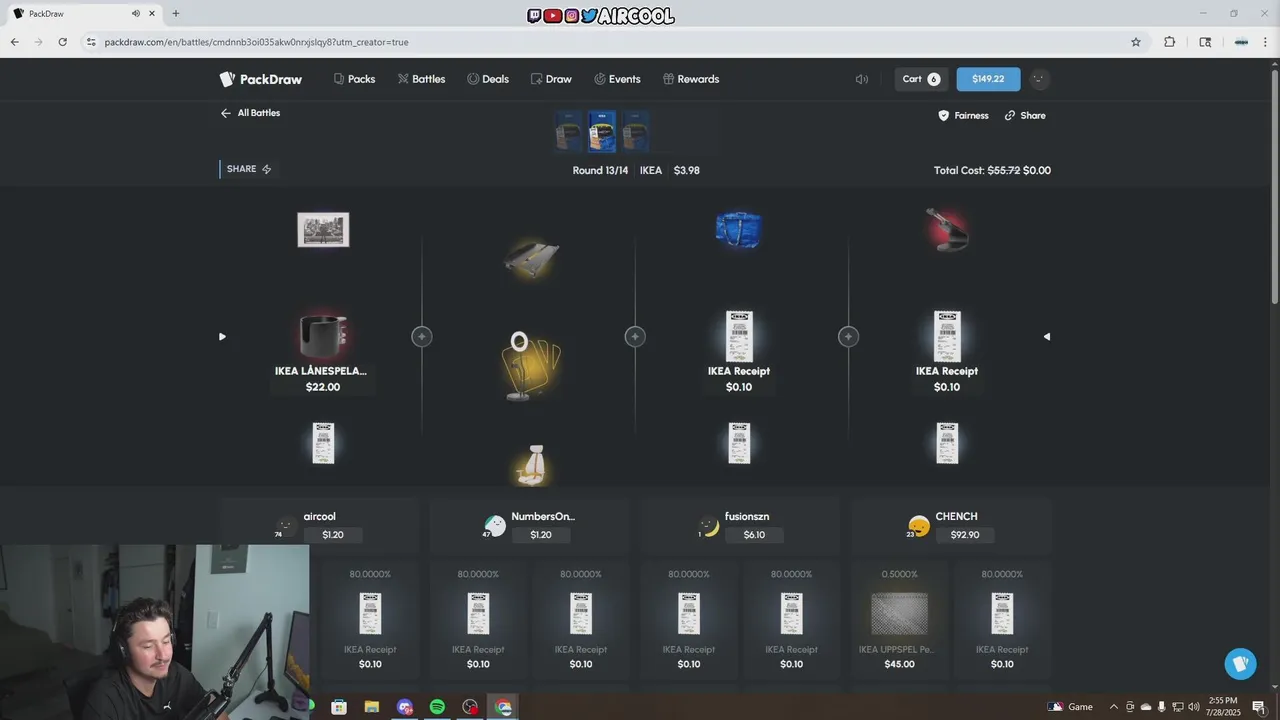
Task: Click the plus icon between first and second columns
Action: coord(422,337)
